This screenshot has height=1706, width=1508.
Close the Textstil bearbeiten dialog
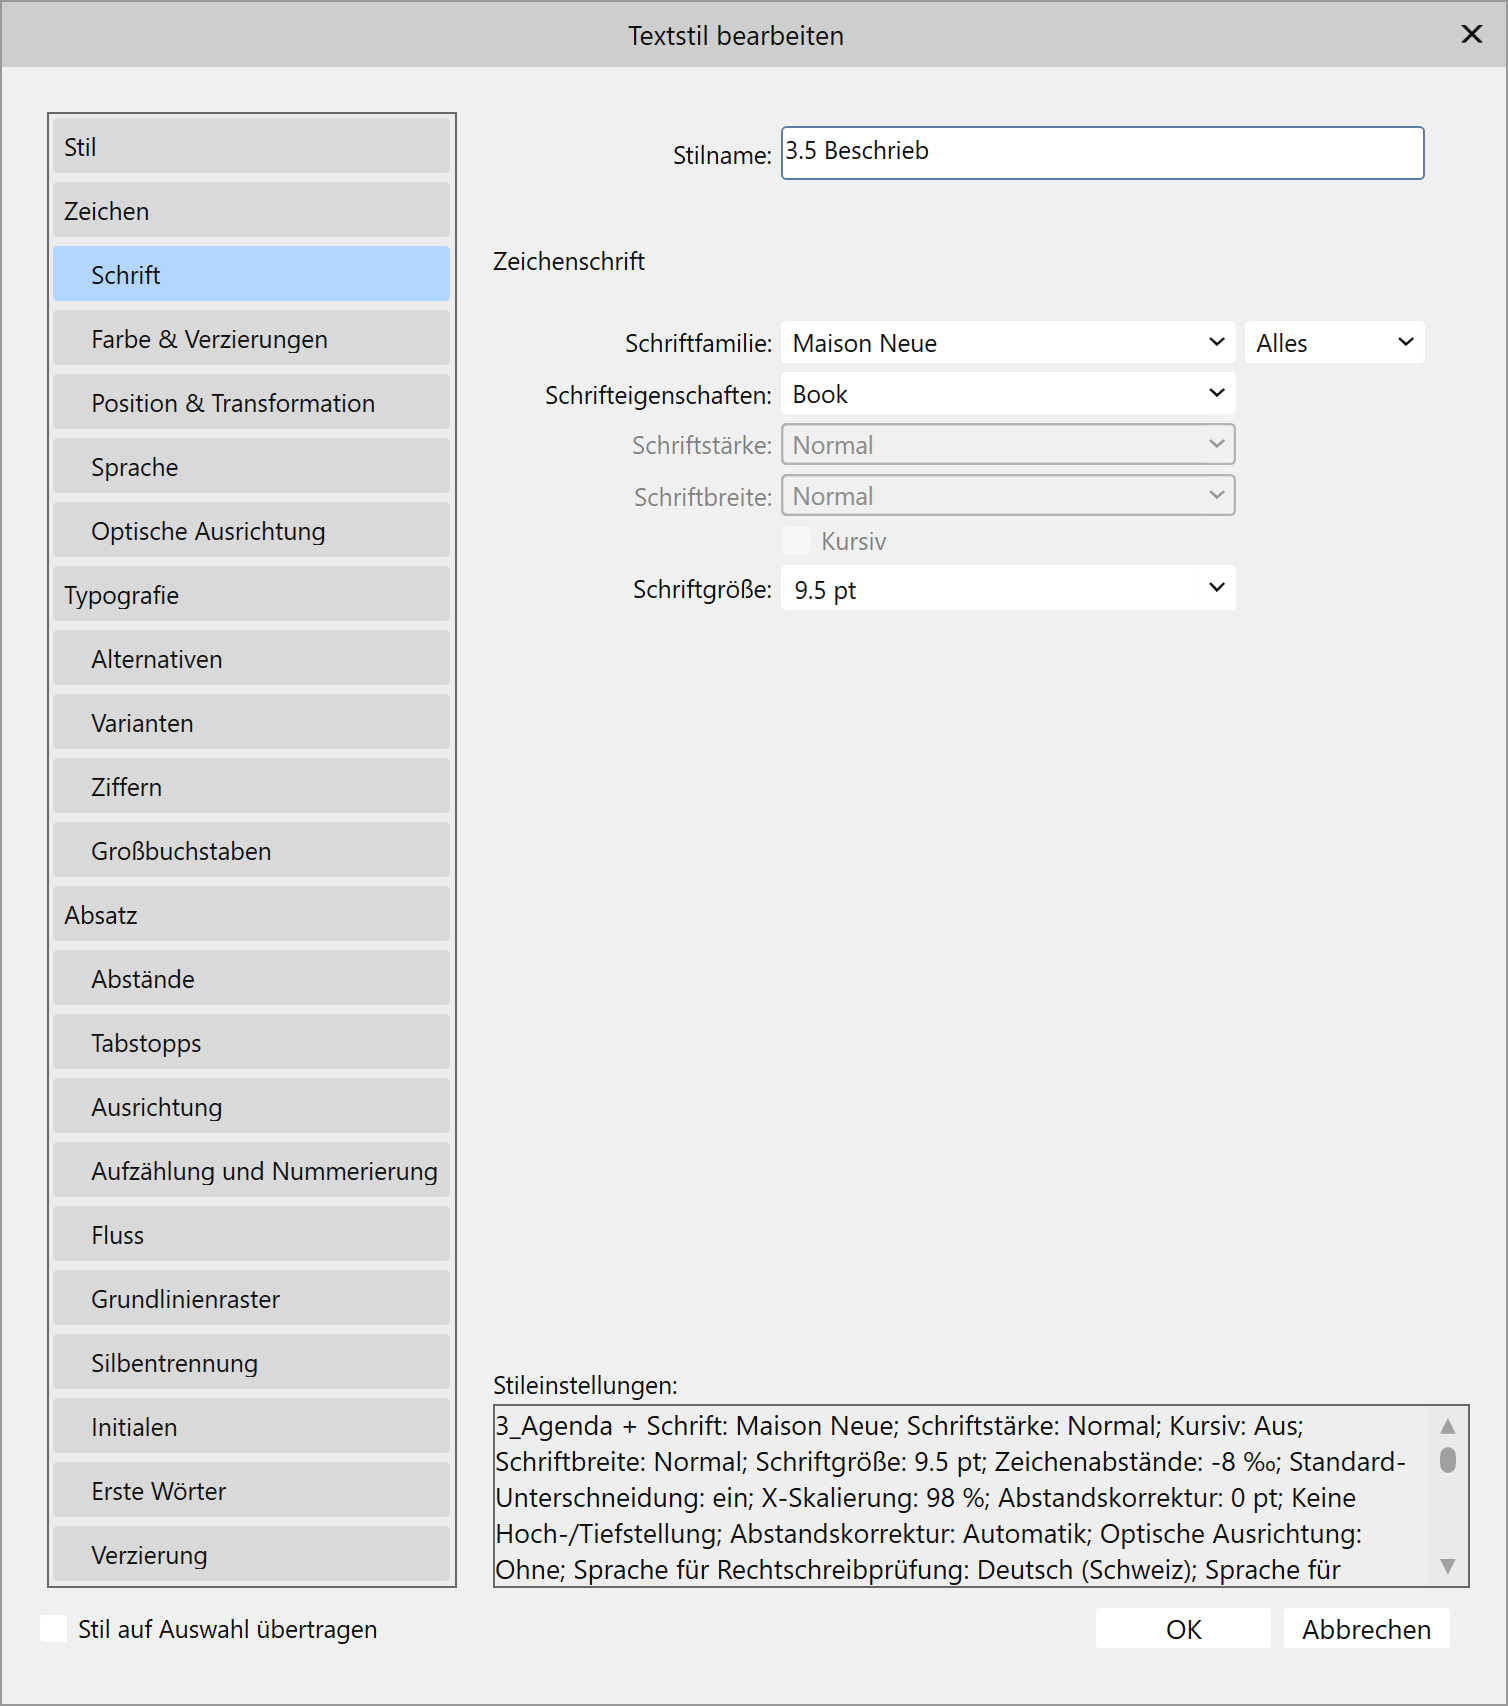1471,34
